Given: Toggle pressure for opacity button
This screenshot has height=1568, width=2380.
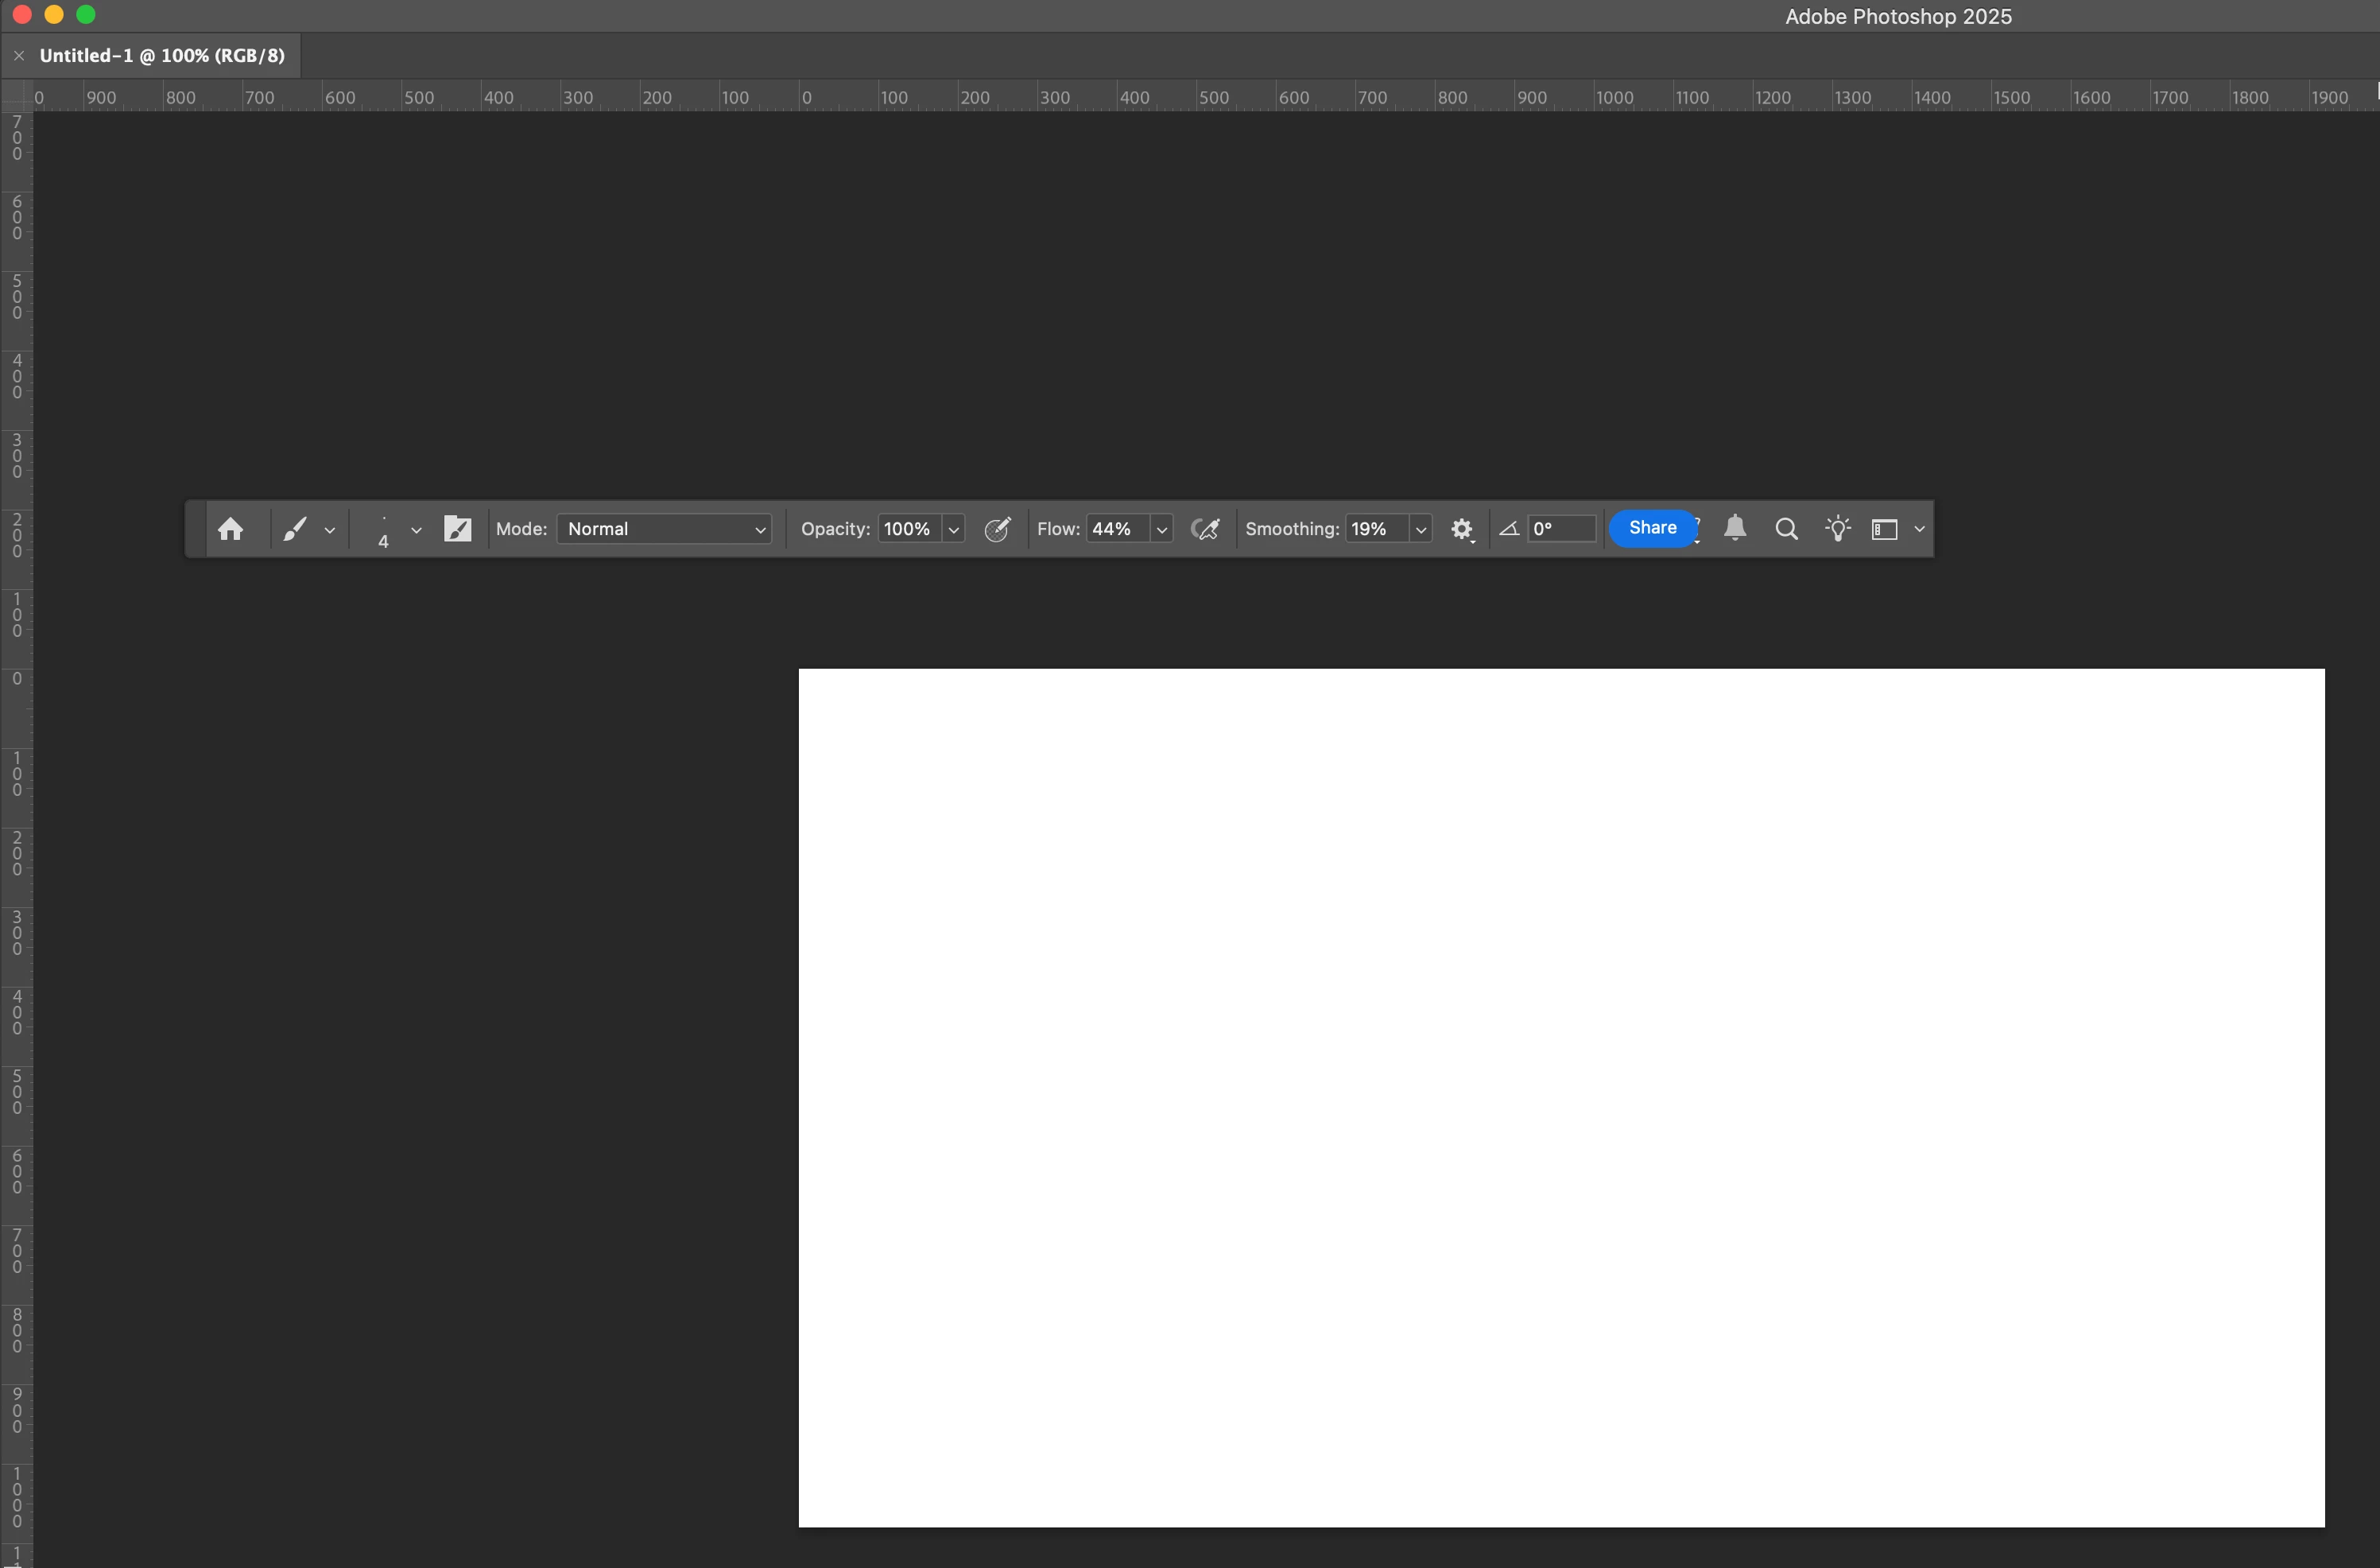Looking at the screenshot, I should (997, 529).
